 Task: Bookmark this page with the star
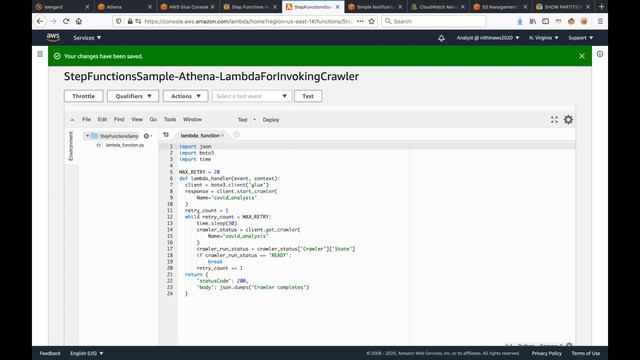[x=371, y=21]
